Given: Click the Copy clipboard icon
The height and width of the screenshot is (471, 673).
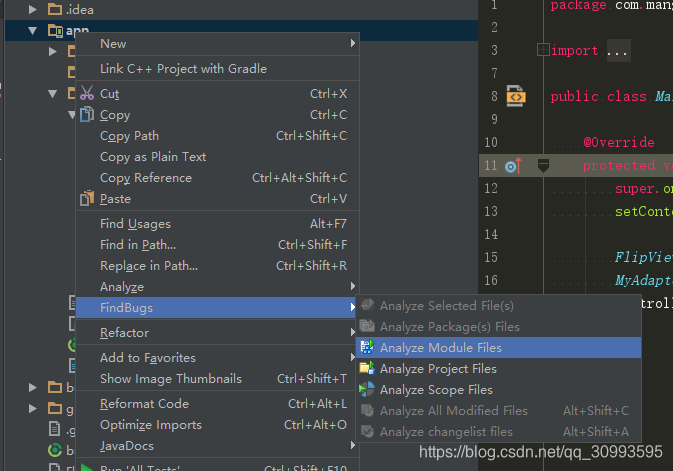Looking at the screenshot, I should [87, 114].
